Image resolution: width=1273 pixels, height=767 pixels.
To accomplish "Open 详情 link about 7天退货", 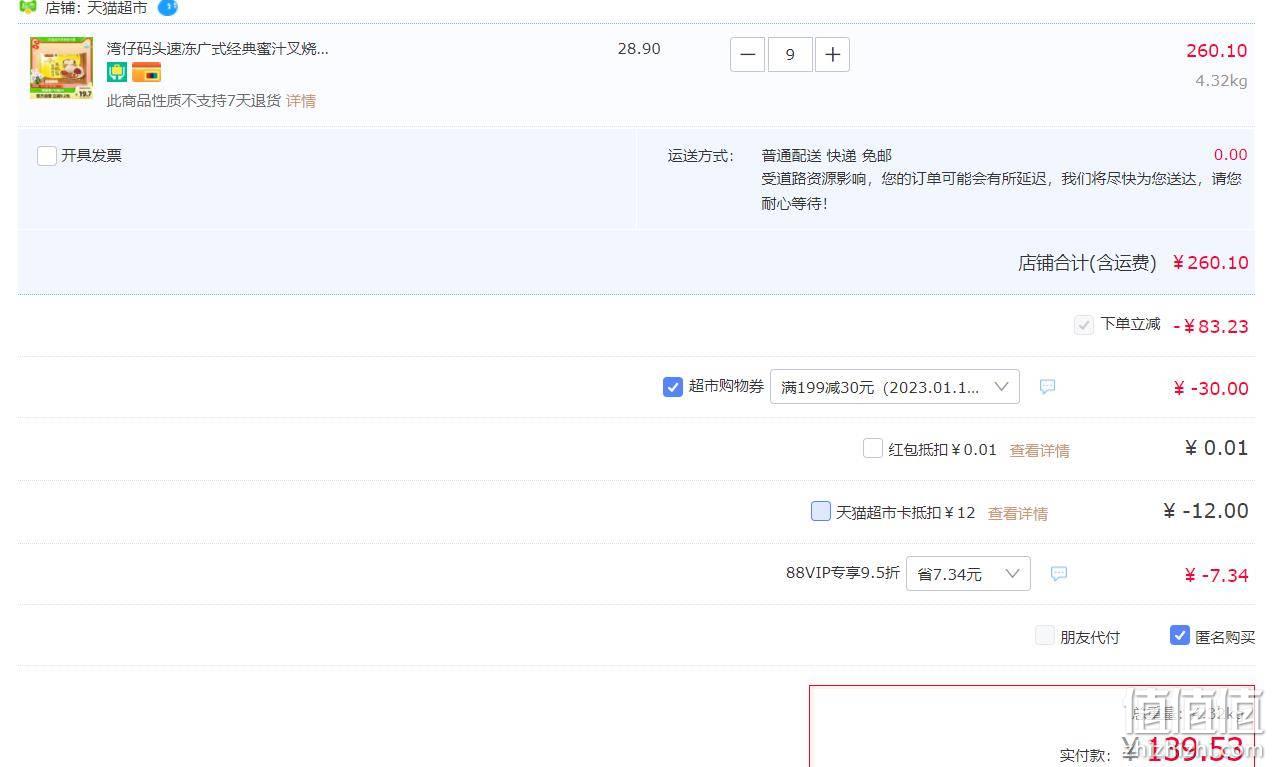I will 301,101.
